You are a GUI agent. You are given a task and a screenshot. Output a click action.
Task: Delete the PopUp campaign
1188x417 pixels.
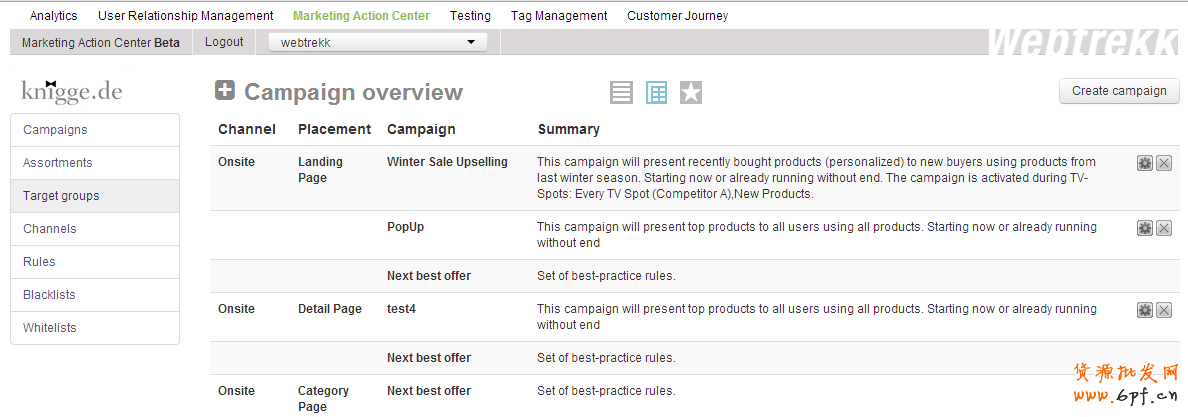[x=1164, y=228]
